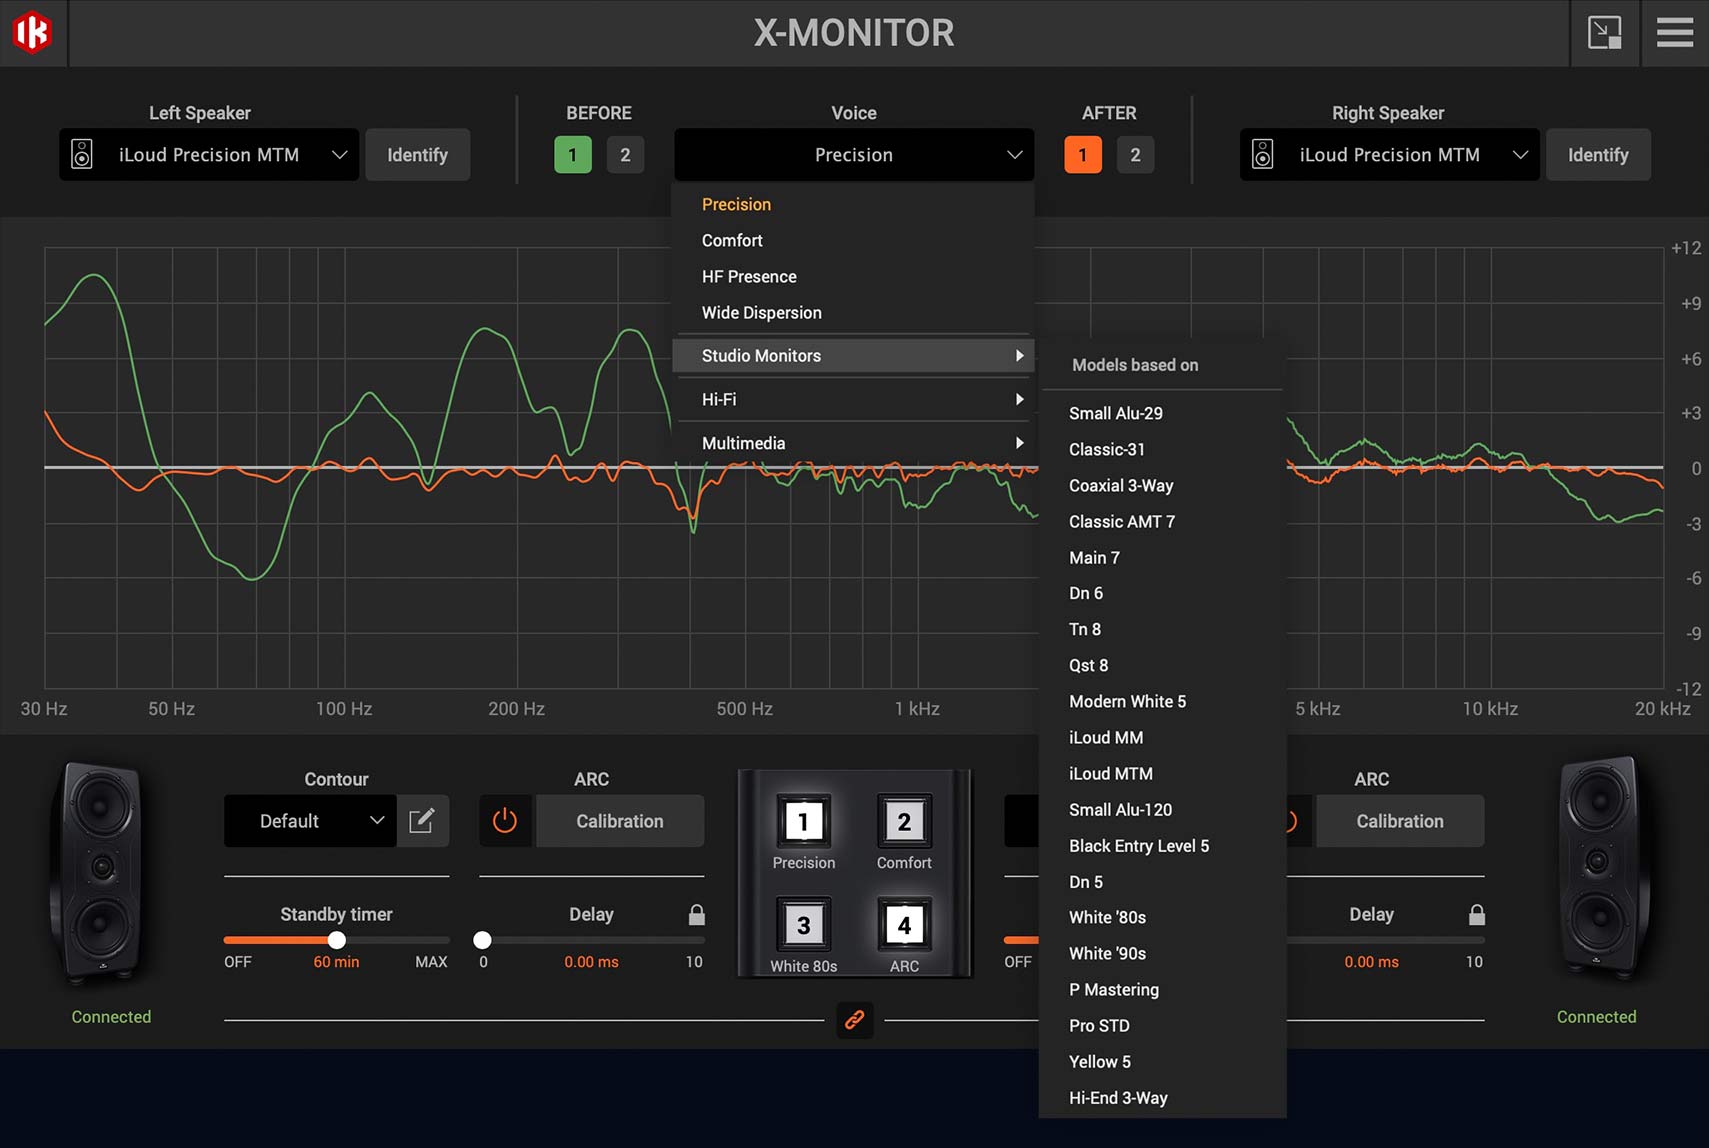Select AFTER preset 2 for the right speaker

(1136, 154)
